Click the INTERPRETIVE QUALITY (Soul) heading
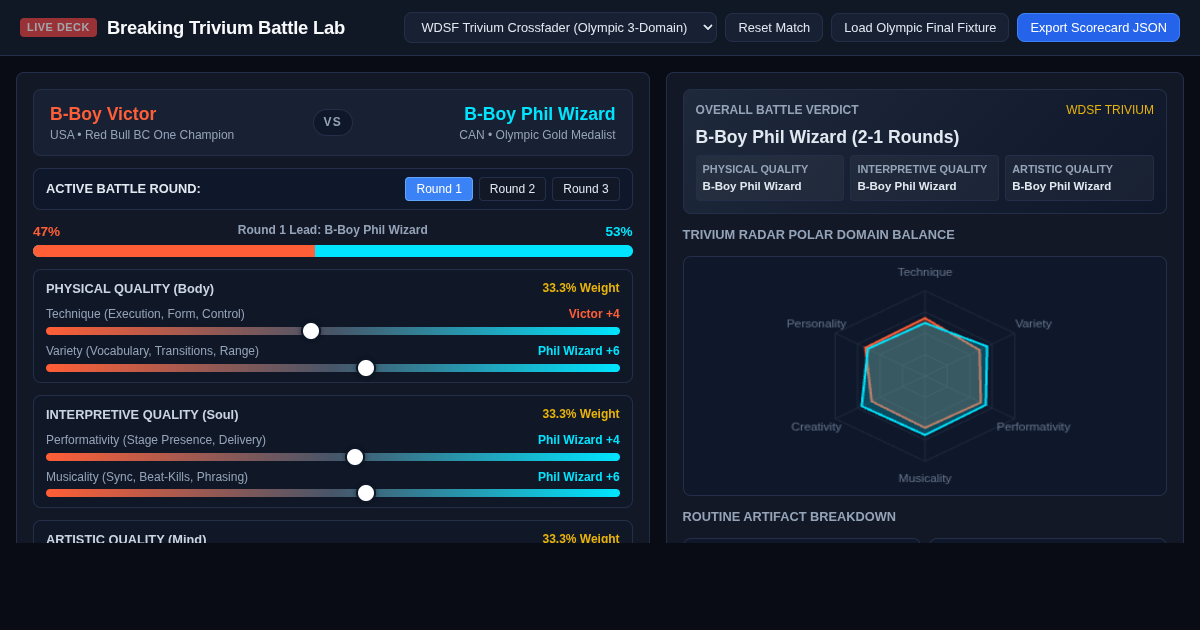 click(x=142, y=414)
